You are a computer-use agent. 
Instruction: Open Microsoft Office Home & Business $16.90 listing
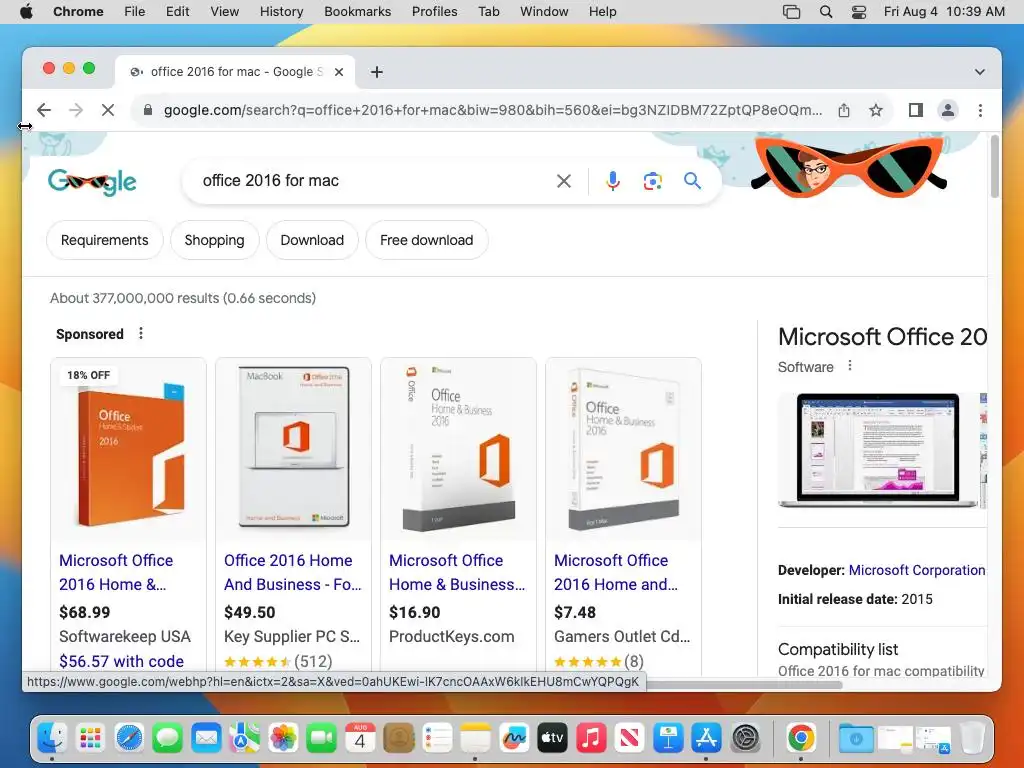(x=457, y=572)
